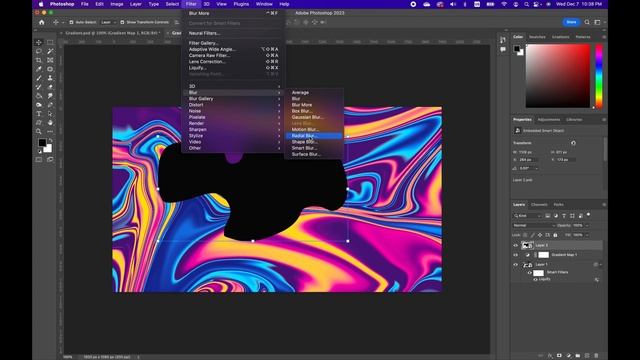
Task: Hide the Layer 2 visibility eye
Action: click(516, 246)
